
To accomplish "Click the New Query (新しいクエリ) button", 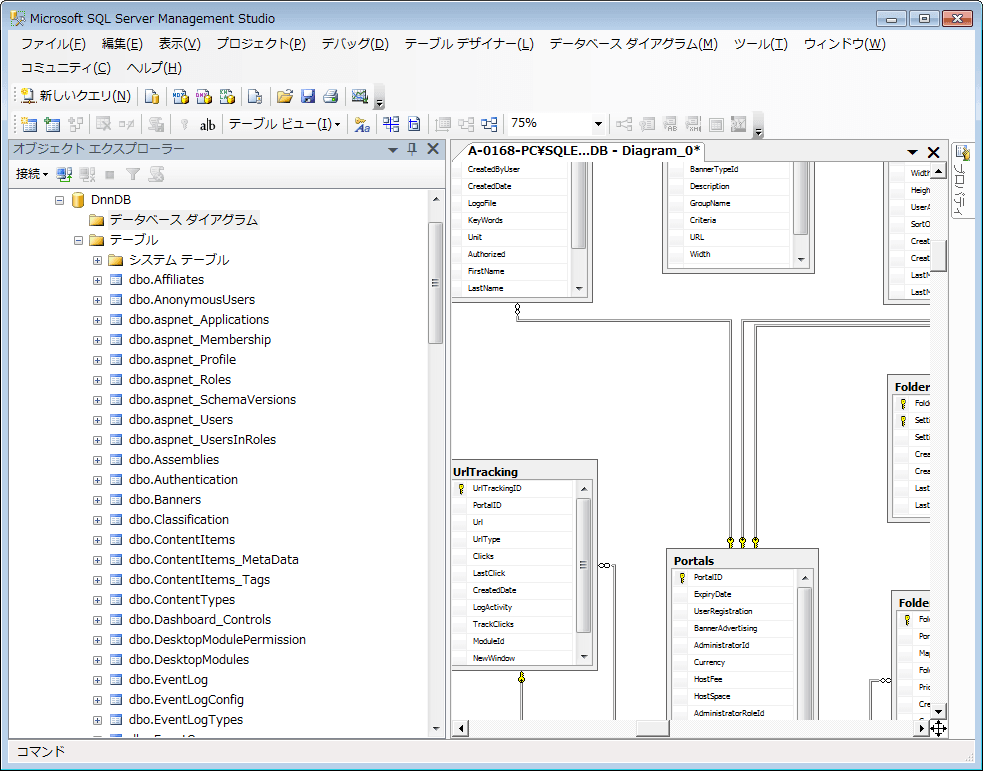I will coord(75,96).
